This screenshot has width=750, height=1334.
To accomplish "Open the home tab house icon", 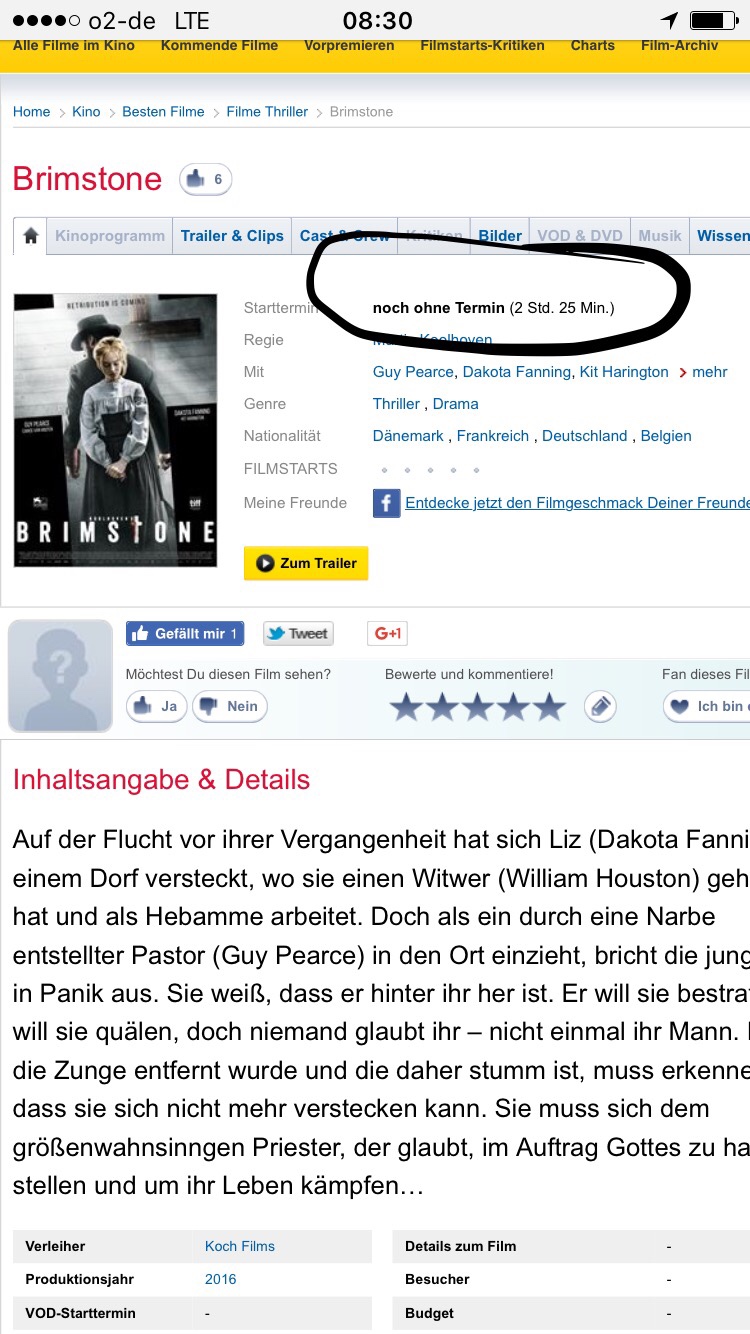I will (x=30, y=236).
